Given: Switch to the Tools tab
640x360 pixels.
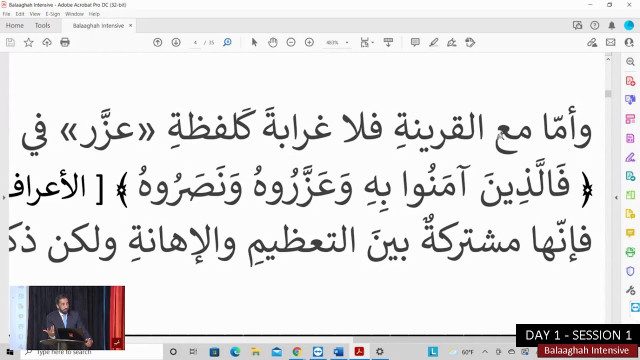Looking at the screenshot, I should pyautogui.click(x=42, y=25).
